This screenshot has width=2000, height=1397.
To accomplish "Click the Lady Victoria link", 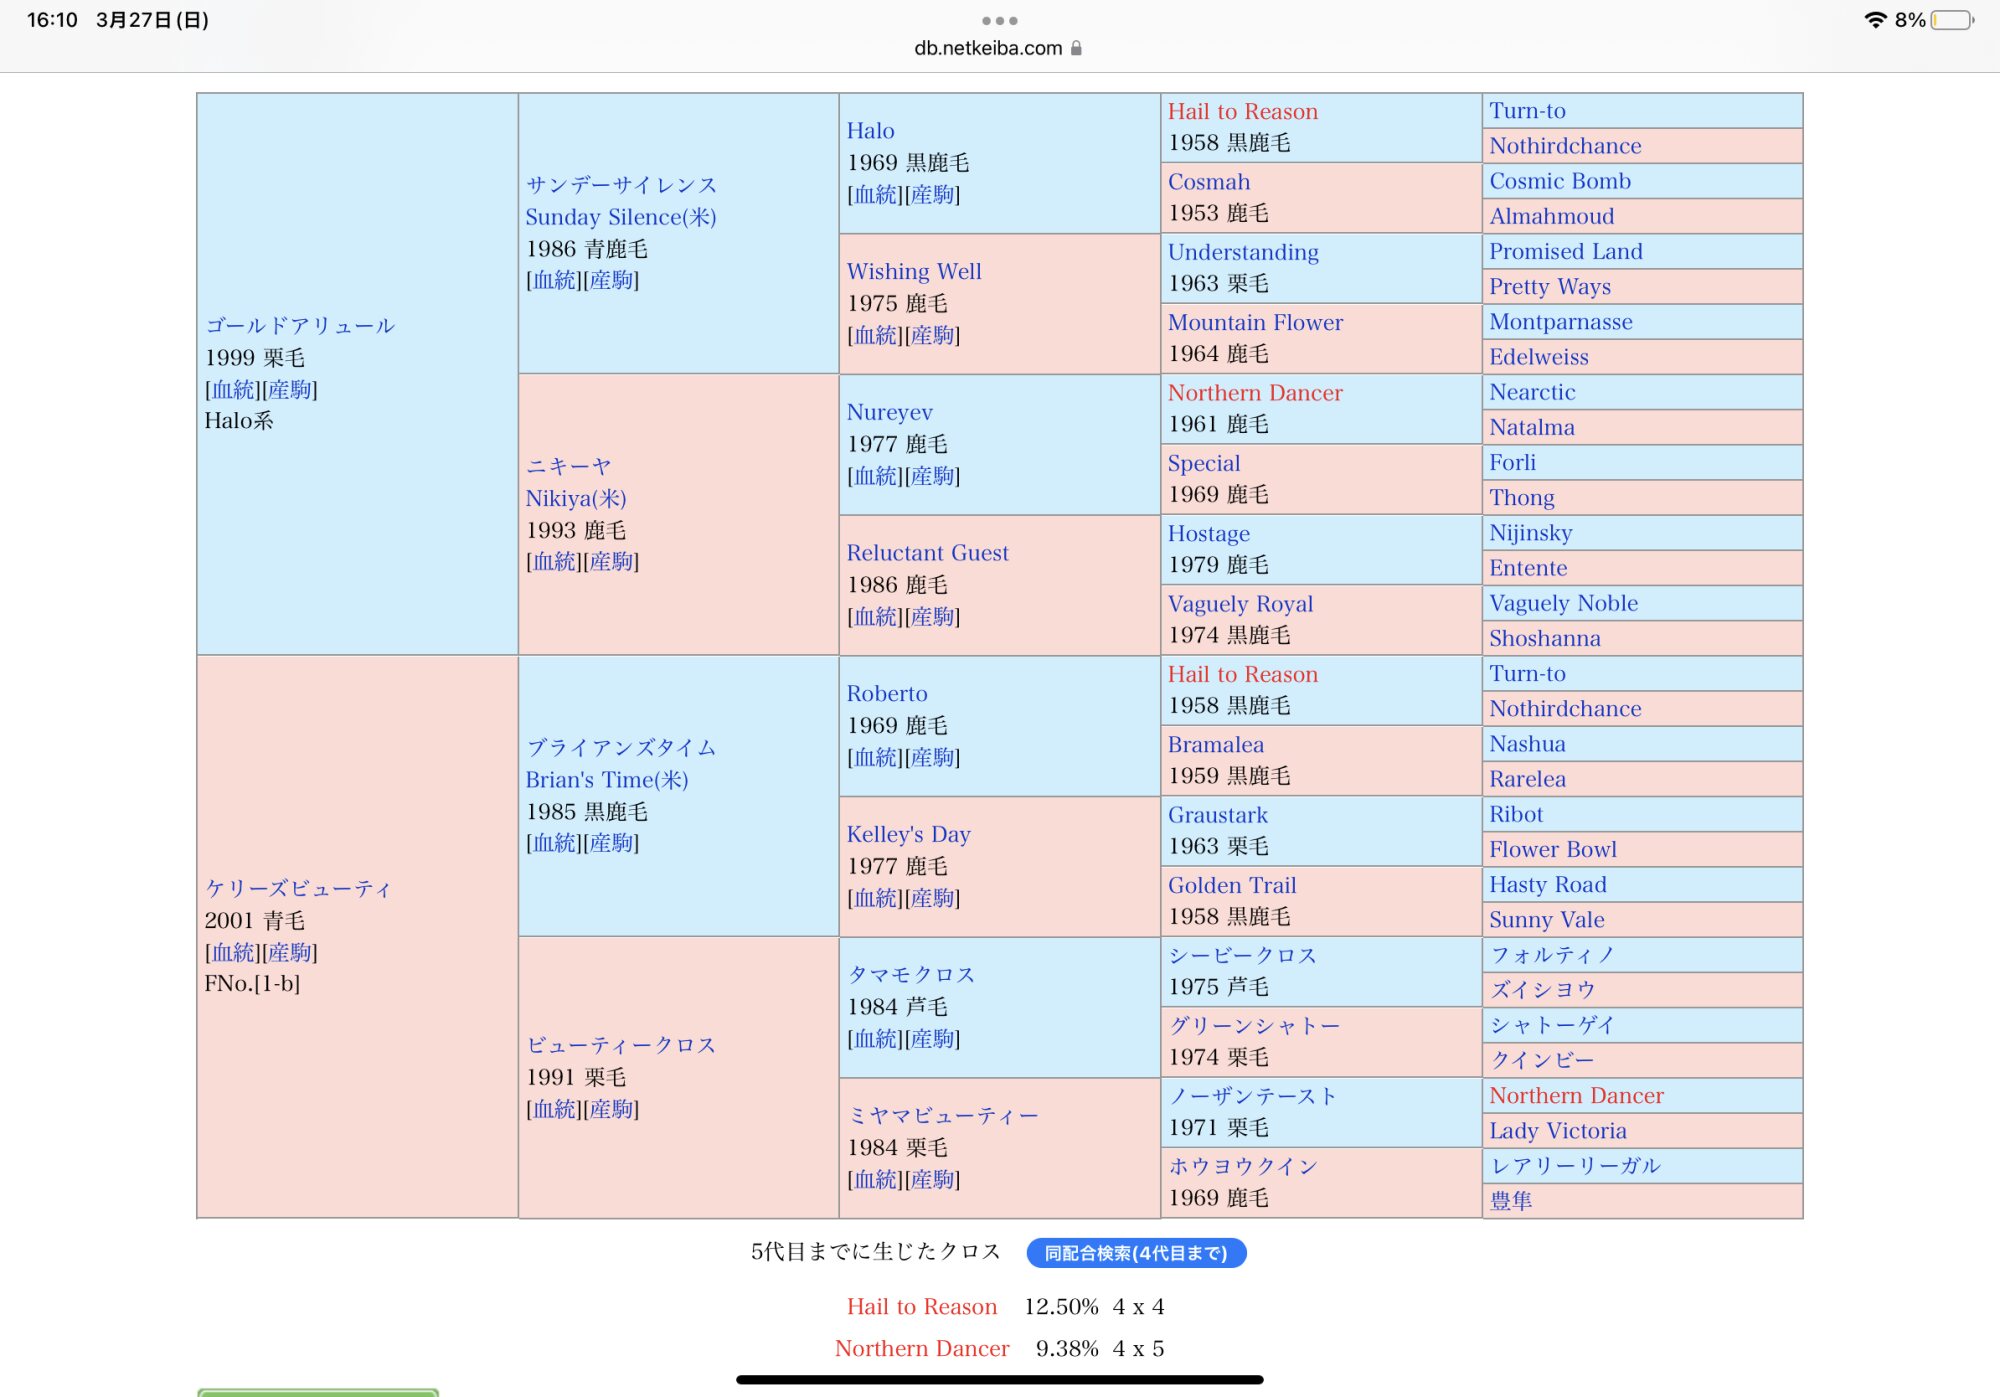I will pos(1557,1132).
